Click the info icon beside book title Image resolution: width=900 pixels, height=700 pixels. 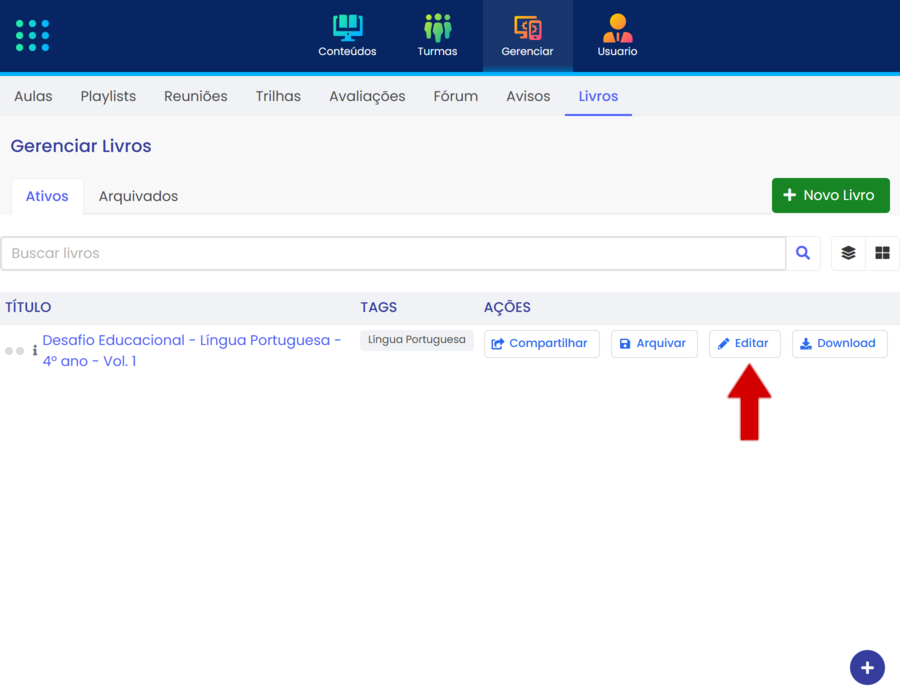tap(35, 351)
